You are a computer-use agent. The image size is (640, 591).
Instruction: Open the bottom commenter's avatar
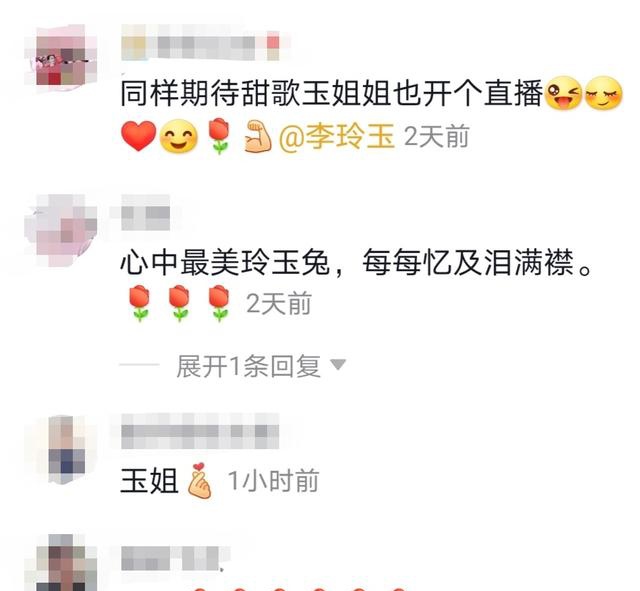[x=67, y=563]
